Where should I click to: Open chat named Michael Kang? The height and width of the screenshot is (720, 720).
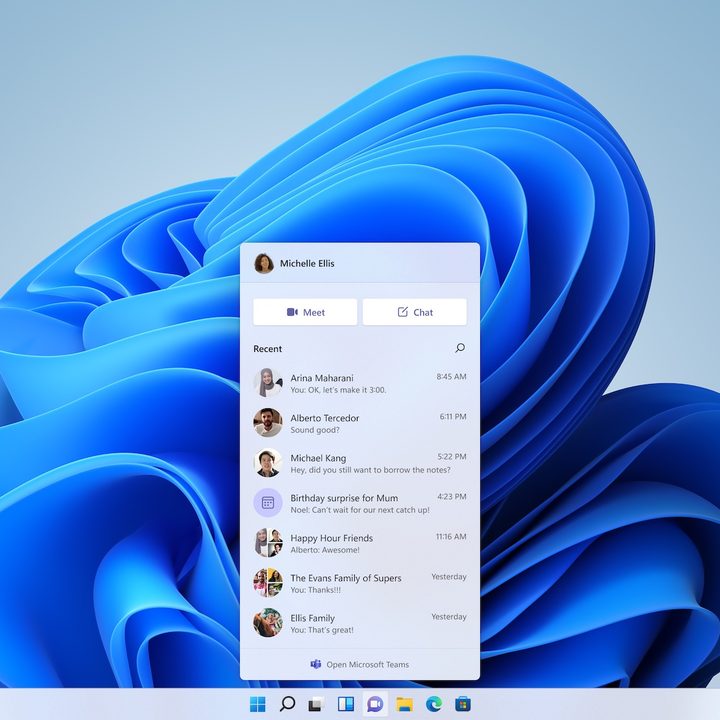[x=318, y=458]
